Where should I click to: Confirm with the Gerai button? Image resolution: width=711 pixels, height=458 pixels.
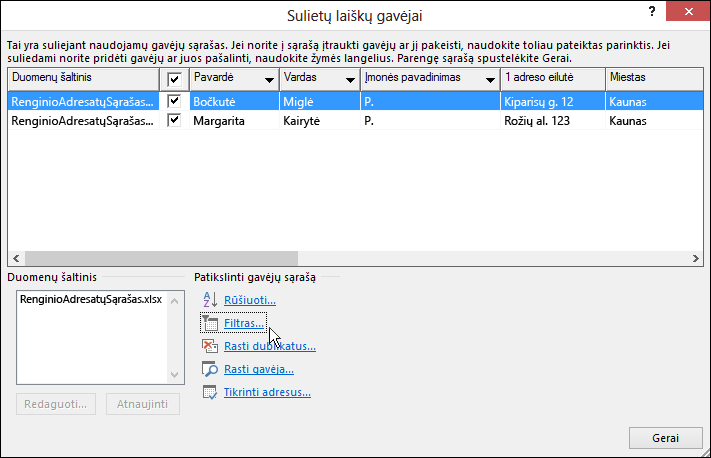pos(665,438)
